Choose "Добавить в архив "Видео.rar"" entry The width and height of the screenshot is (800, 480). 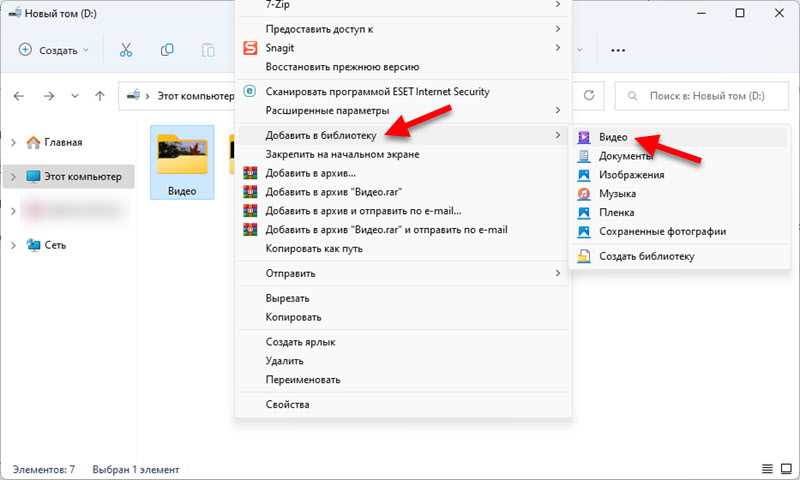[403, 192]
